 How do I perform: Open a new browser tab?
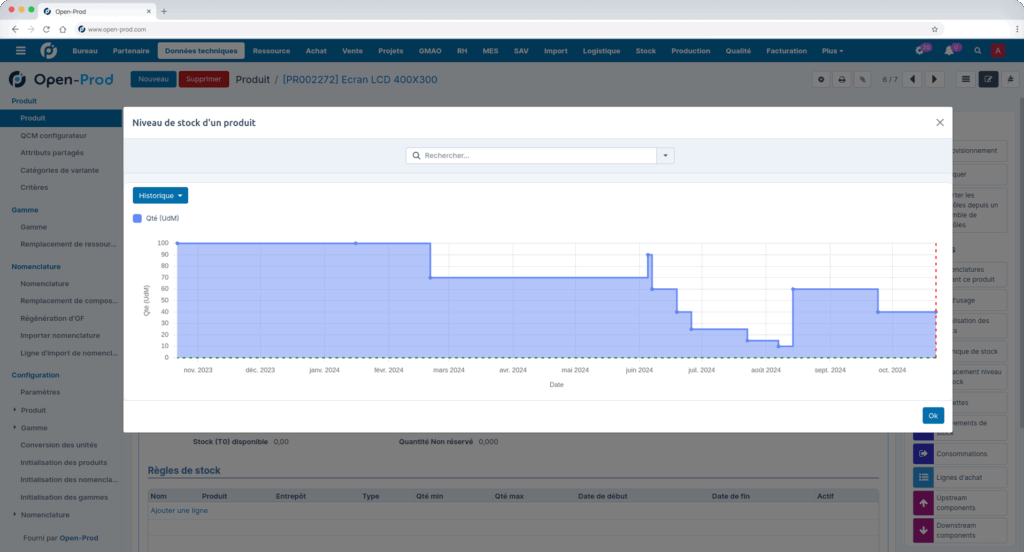(164, 11)
